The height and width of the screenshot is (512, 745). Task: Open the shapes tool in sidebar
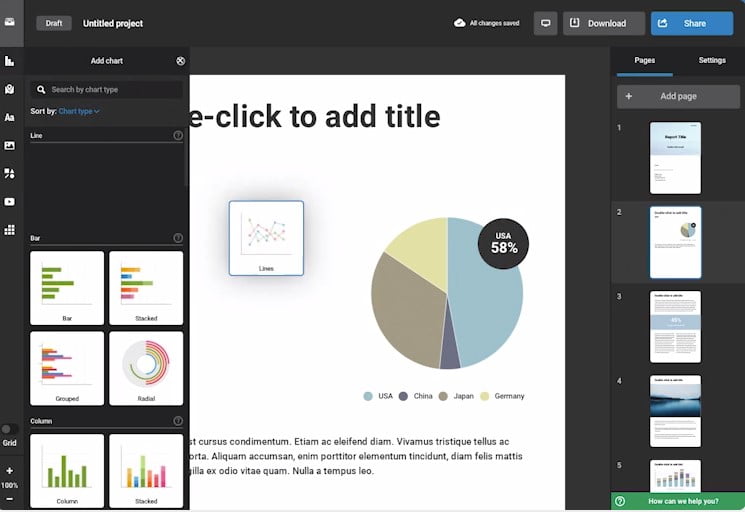(x=10, y=173)
